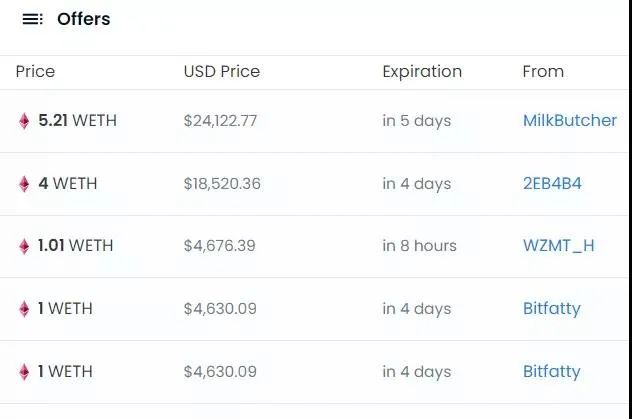
Task: Open 2EB4B4 user profile
Action: pyautogui.click(x=552, y=184)
